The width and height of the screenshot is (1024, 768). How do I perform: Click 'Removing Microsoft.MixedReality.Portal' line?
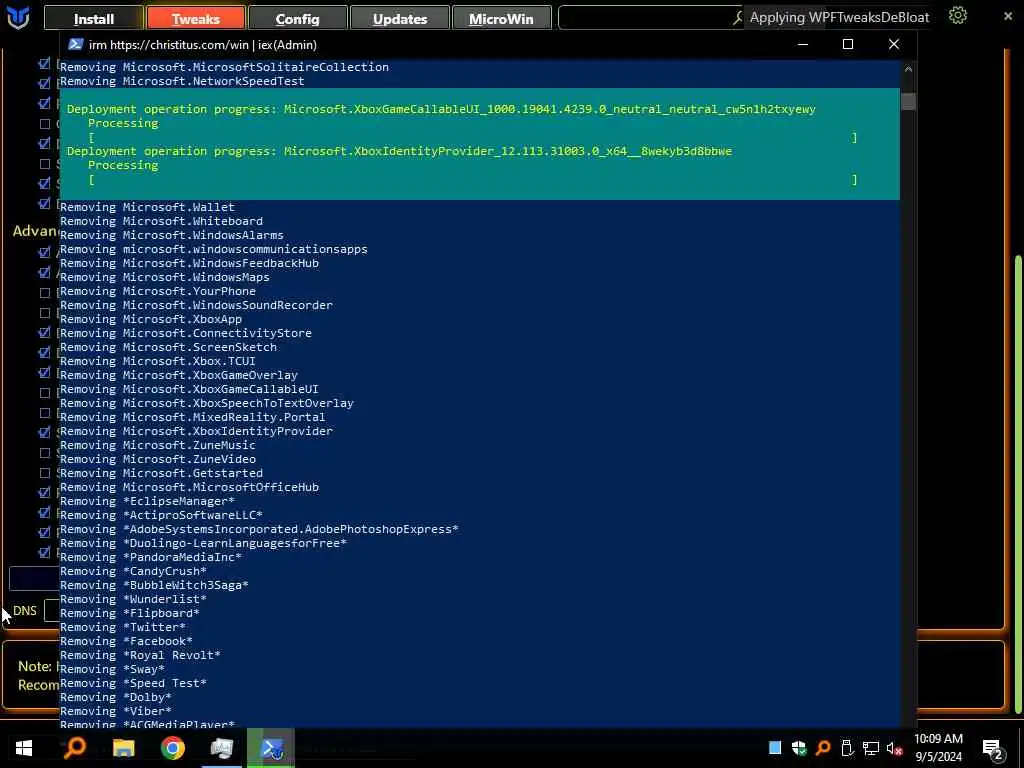point(193,417)
